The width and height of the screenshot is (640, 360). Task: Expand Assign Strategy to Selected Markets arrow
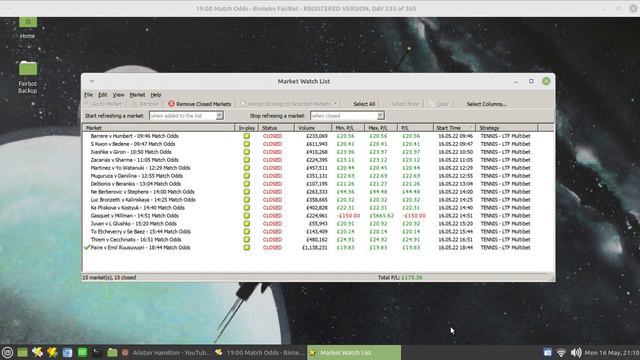[336, 104]
